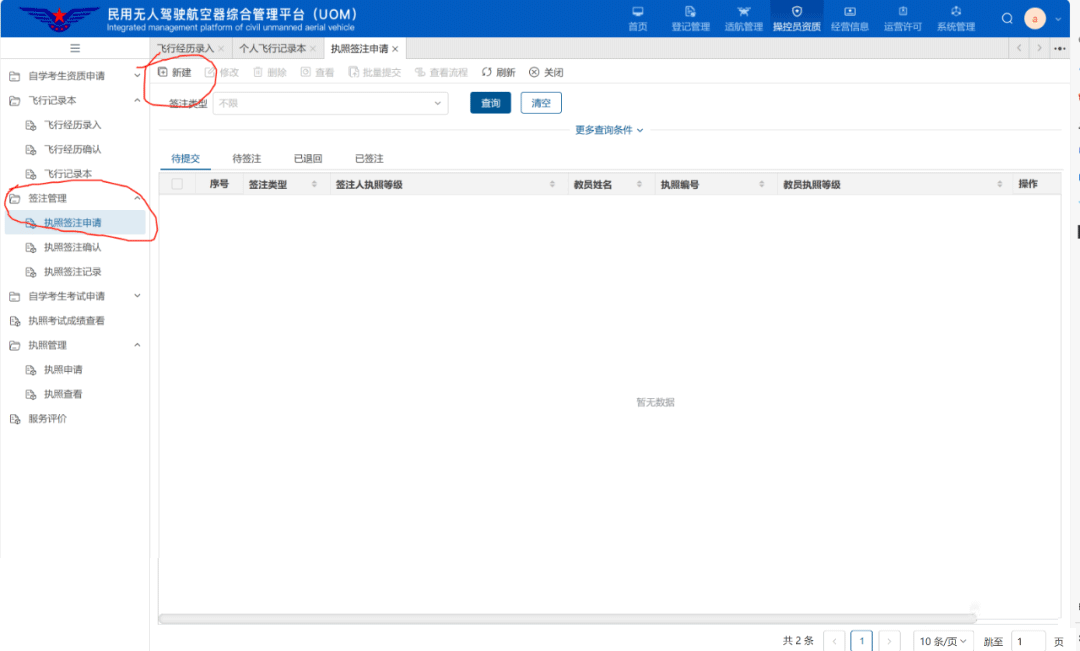Open the avatar dropdown arrow
The image size is (1080, 651).
(x=1059, y=19)
